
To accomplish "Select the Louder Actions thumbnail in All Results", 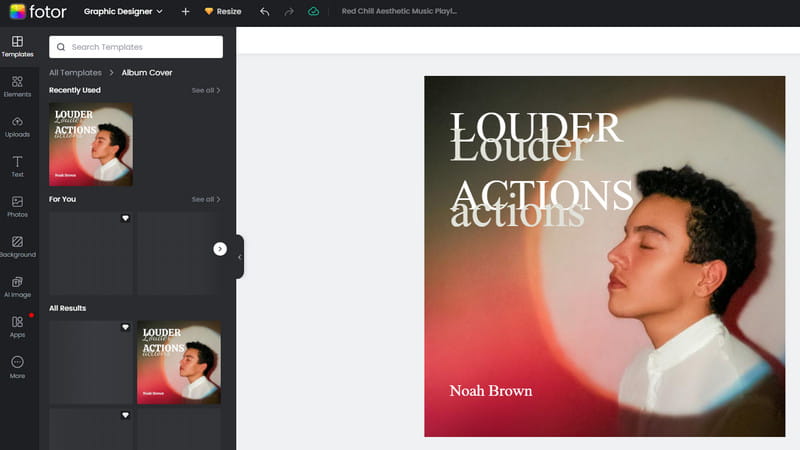I will point(179,362).
